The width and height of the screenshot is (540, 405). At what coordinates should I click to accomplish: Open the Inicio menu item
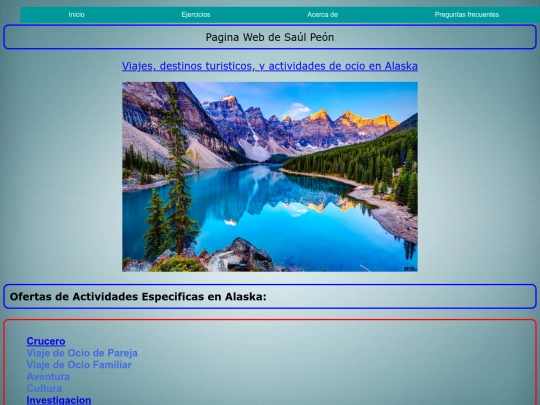76,15
